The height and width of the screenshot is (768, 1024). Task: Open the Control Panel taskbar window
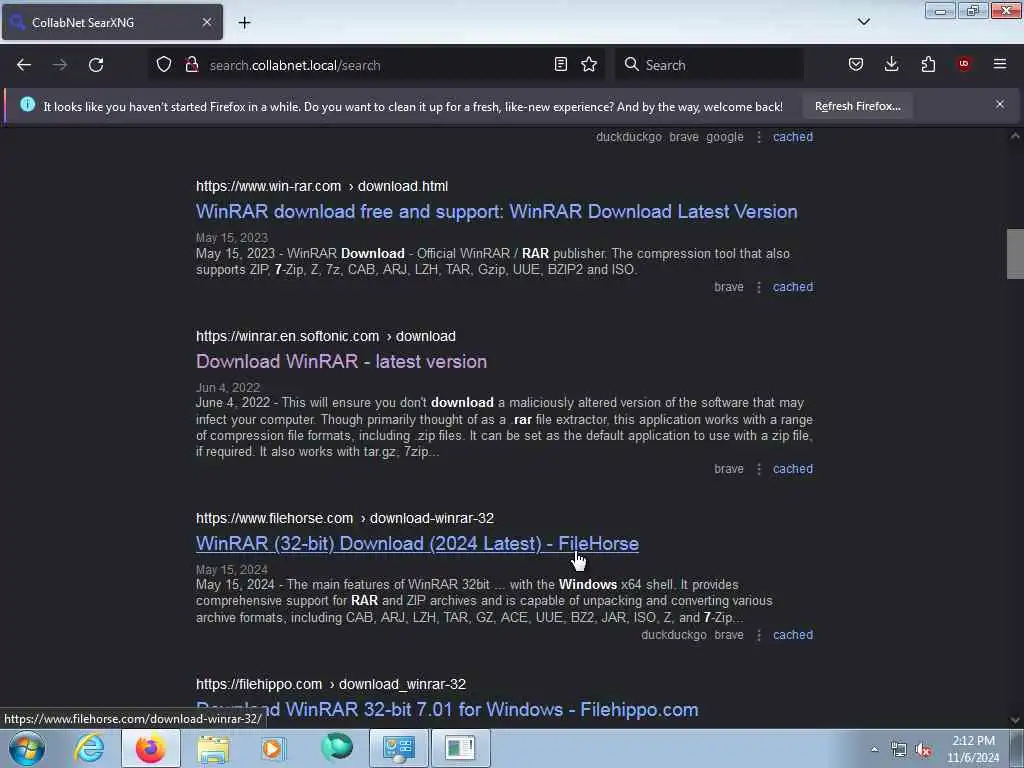point(398,748)
